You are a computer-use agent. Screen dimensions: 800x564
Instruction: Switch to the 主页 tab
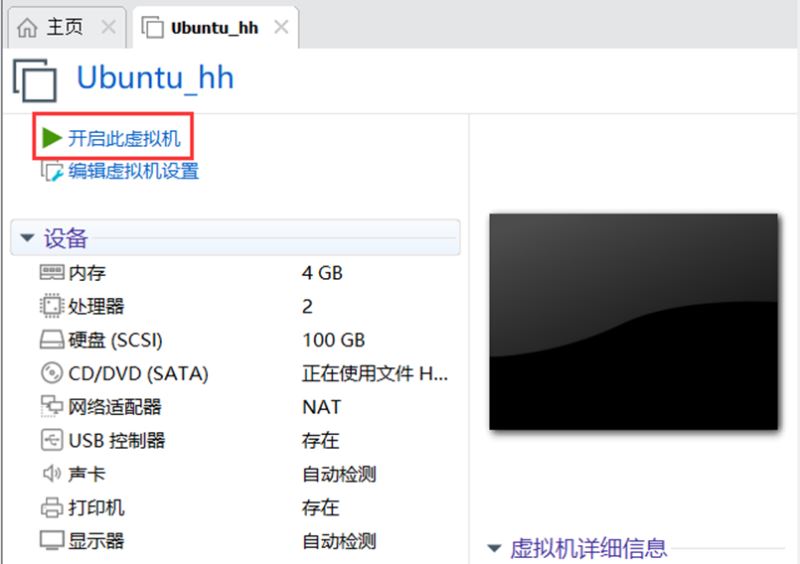tap(66, 28)
